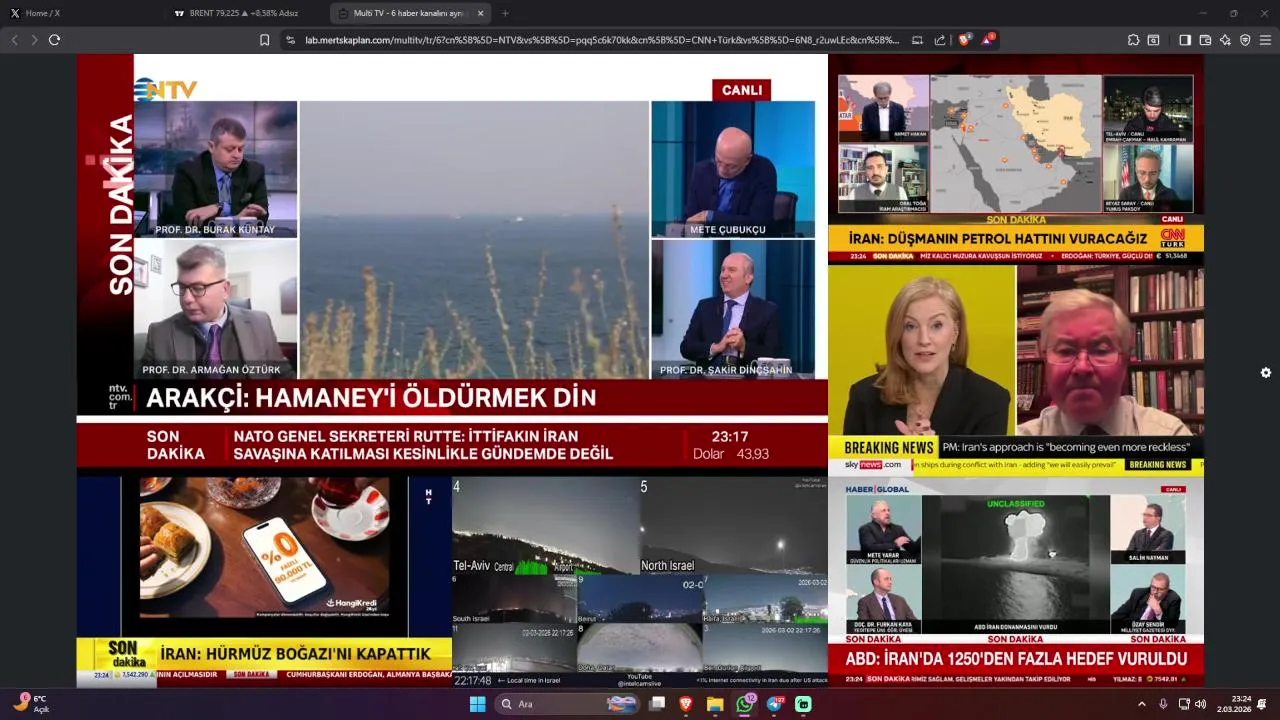Open the browser extensions puzzle icon
Screen dimensions: 1280x720
coord(1133,40)
